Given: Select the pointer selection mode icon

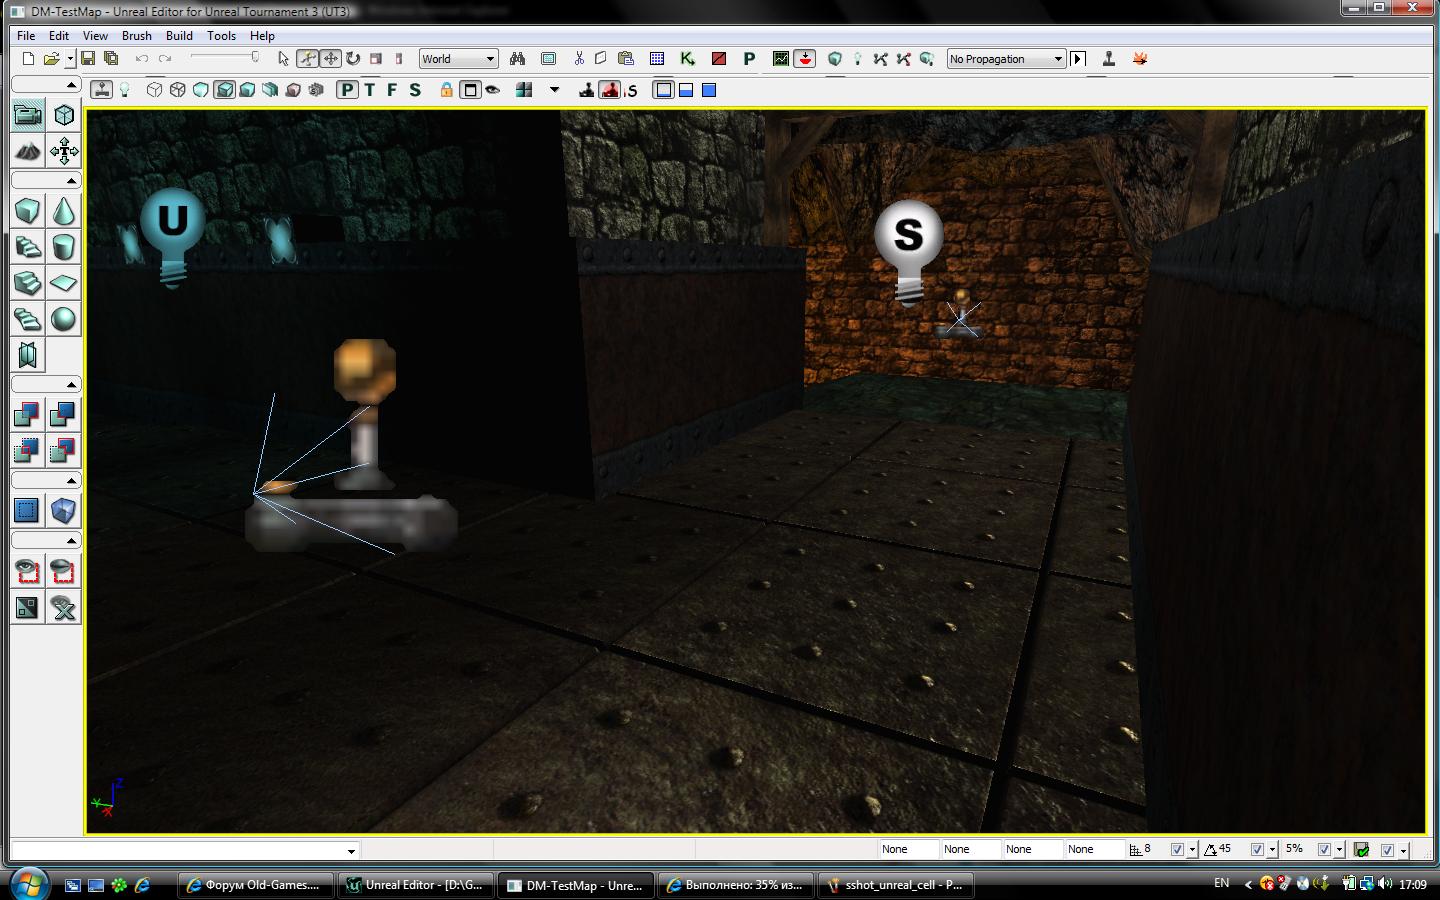Looking at the screenshot, I should [283, 59].
